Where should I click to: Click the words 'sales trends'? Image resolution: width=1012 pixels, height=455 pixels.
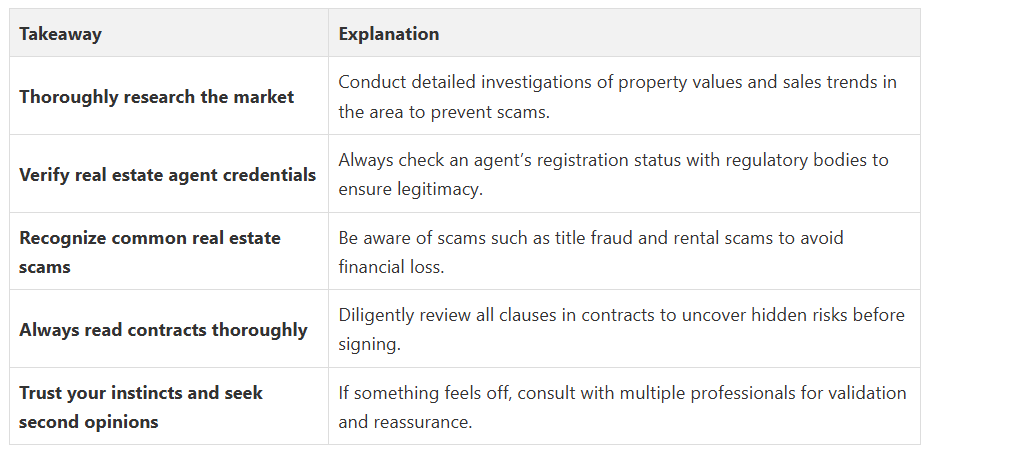[x=830, y=82]
